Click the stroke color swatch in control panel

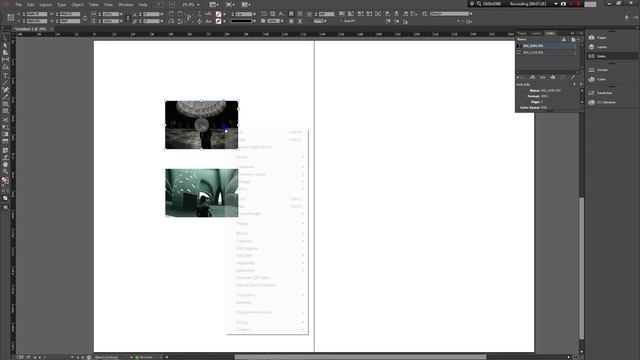pos(219,21)
